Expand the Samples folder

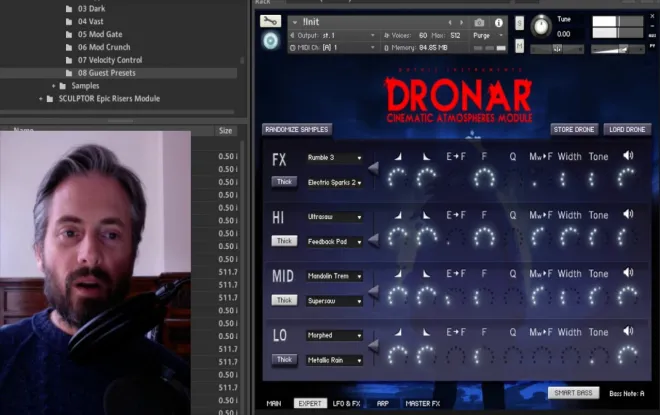53,86
